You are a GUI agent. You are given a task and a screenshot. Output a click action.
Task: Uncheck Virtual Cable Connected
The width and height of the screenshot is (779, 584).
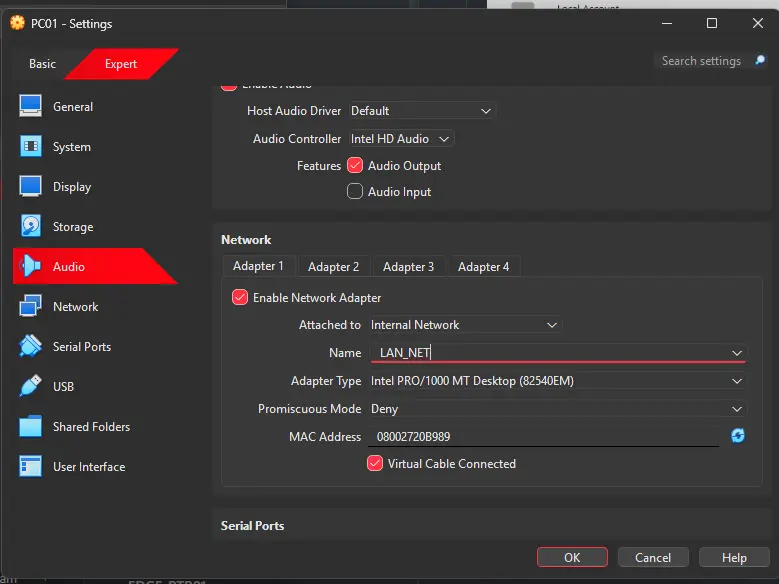tap(375, 463)
